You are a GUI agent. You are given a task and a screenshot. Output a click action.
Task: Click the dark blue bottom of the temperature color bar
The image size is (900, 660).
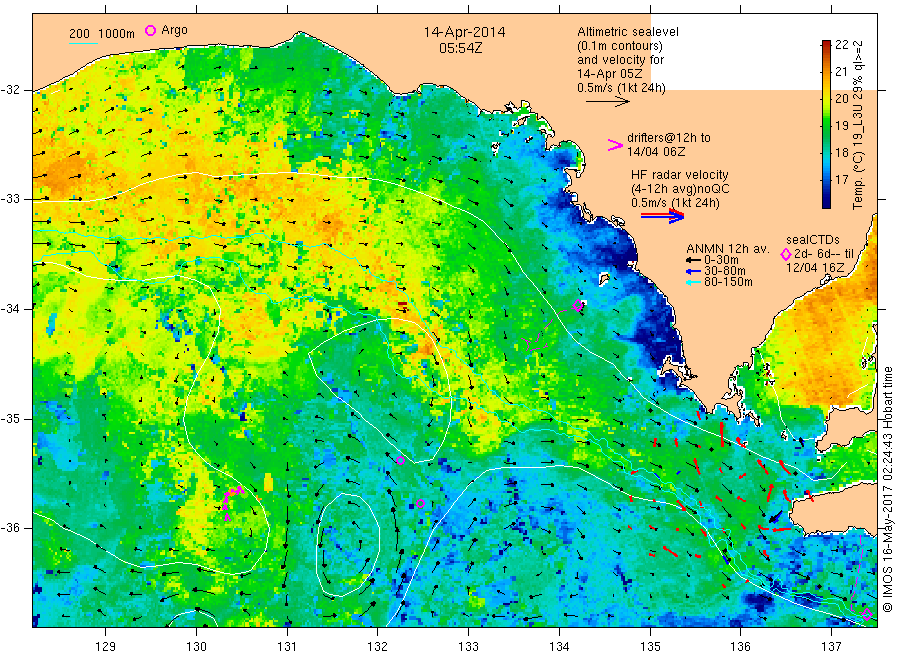click(826, 202)
